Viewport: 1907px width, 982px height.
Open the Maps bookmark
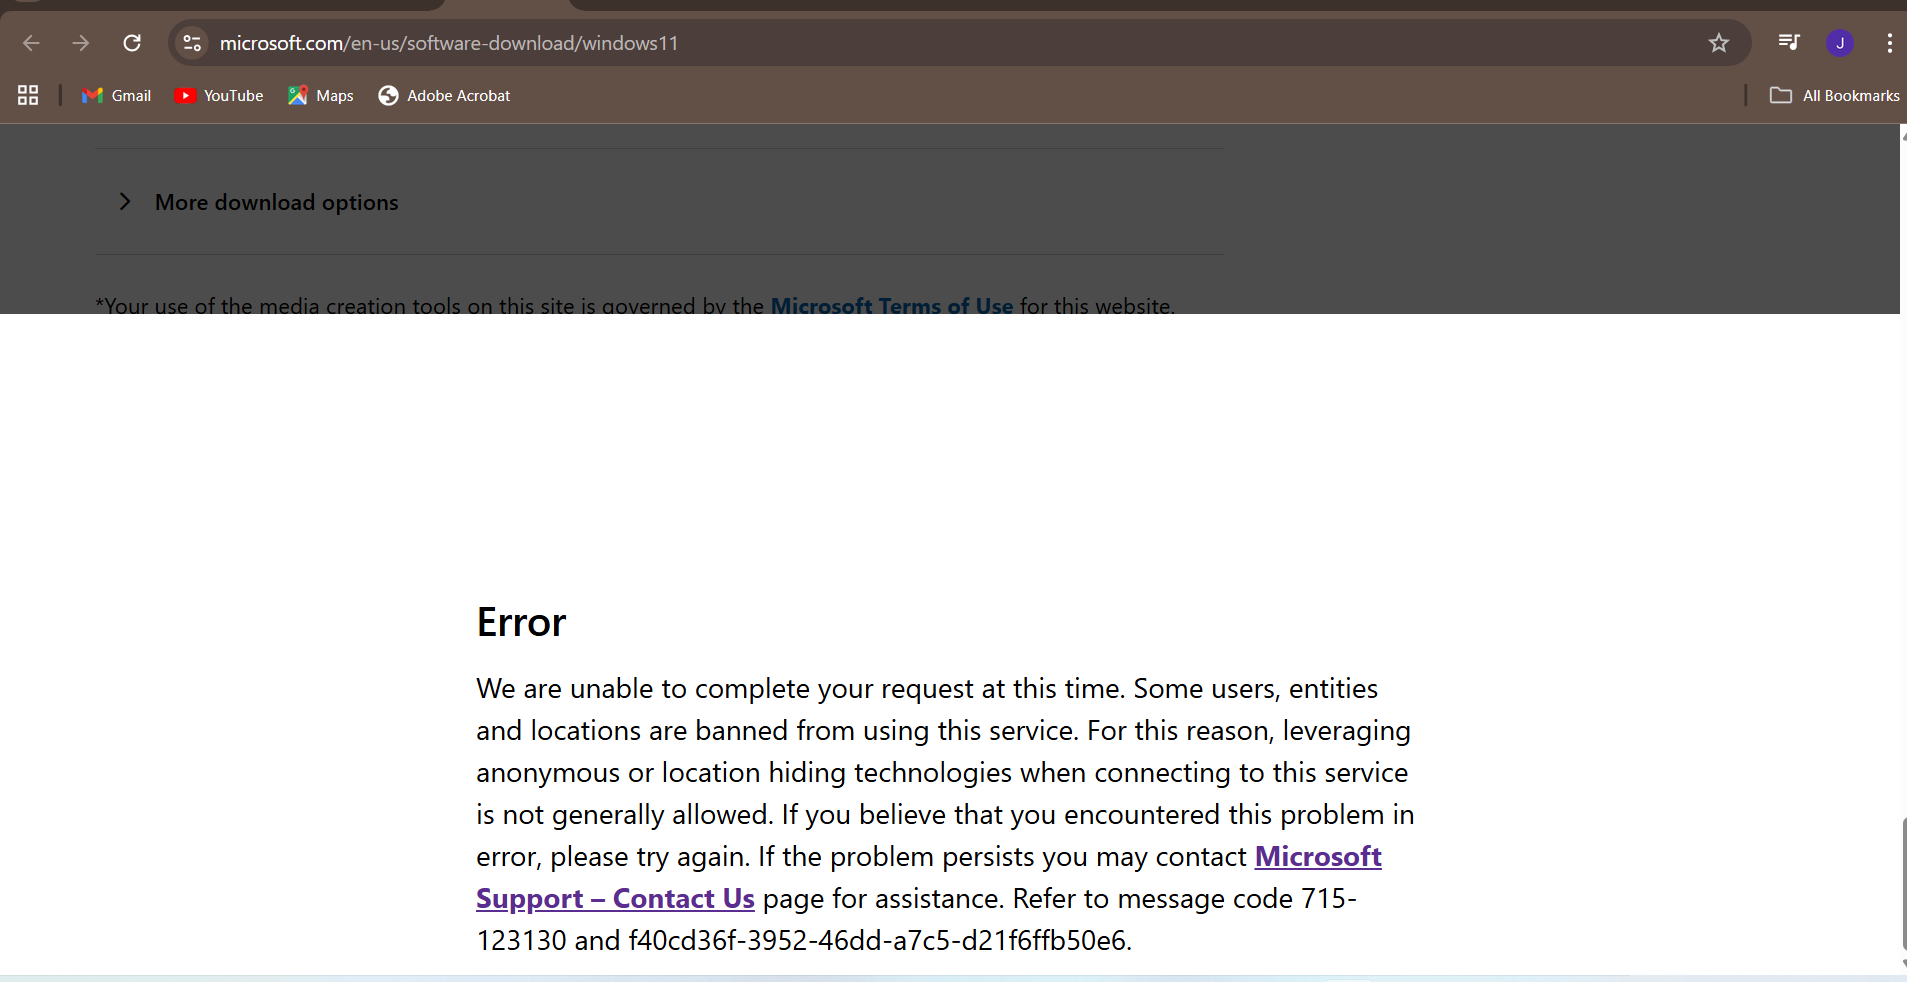pyautogui.click(x=321, y=95)
